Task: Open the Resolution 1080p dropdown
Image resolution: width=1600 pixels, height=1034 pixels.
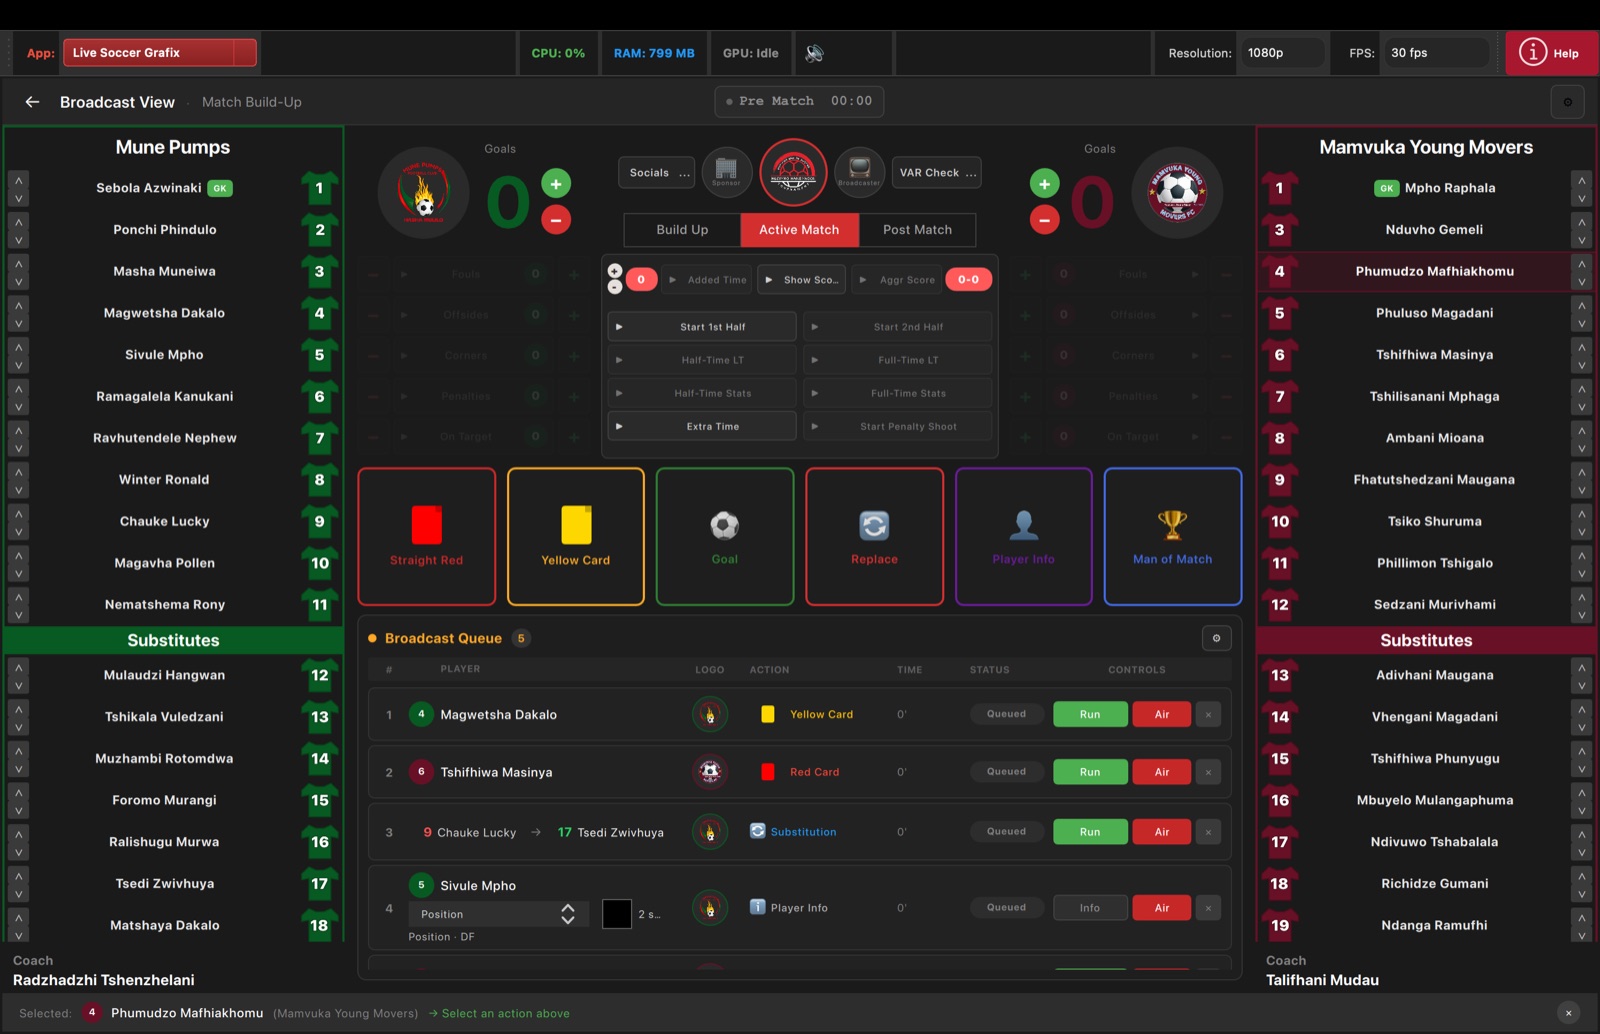Action: pyautogui.click(x=1284, y=53)
